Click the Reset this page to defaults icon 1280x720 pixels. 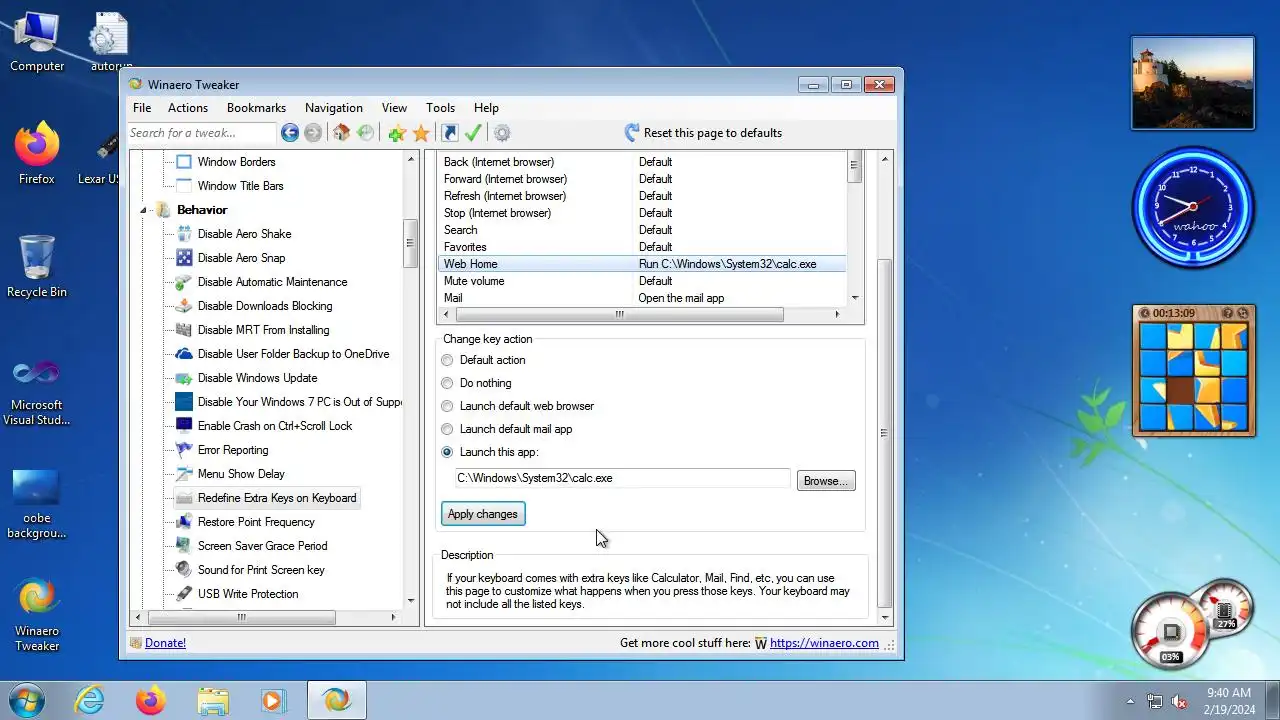(632, 133)
